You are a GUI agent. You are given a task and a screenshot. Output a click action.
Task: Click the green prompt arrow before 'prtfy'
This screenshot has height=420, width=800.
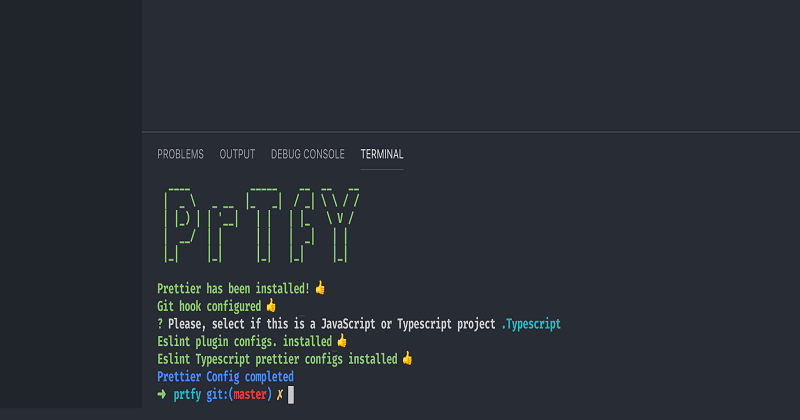pyautogui.click(x=162, y=395)
